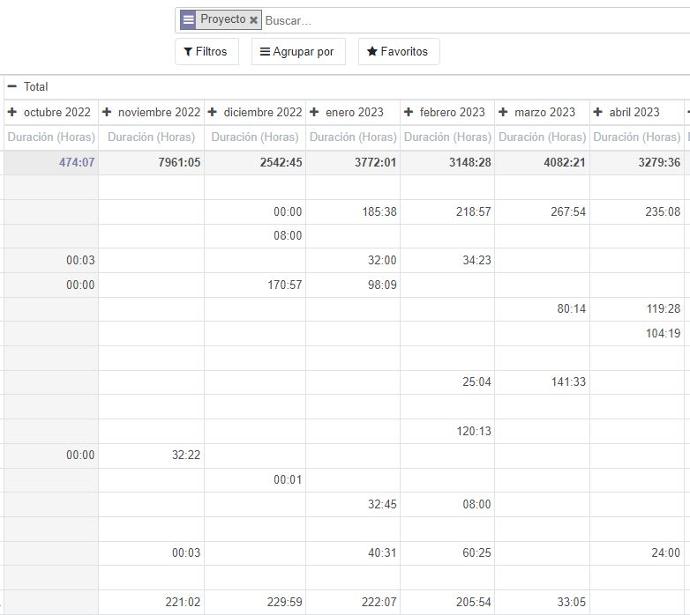This screenshot has height=615, width=690.
Task: Select the cell showing 218:57
Action: [448, 212]
